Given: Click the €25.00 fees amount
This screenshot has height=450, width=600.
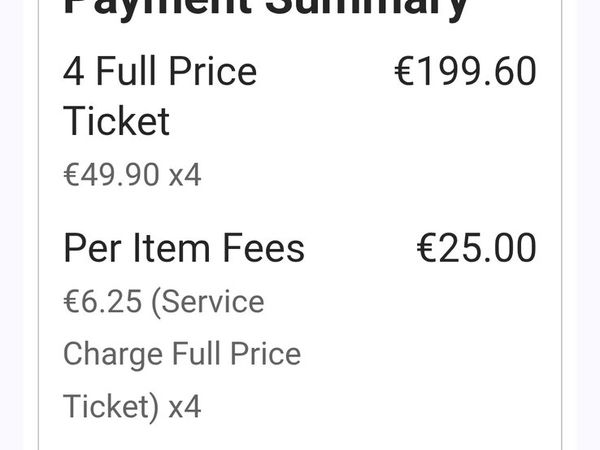Looking at the screenshot, I should [476, 248].
